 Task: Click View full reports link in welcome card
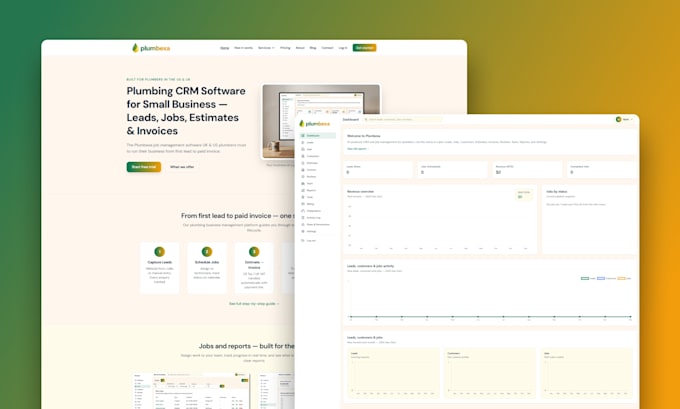(358, 149)
